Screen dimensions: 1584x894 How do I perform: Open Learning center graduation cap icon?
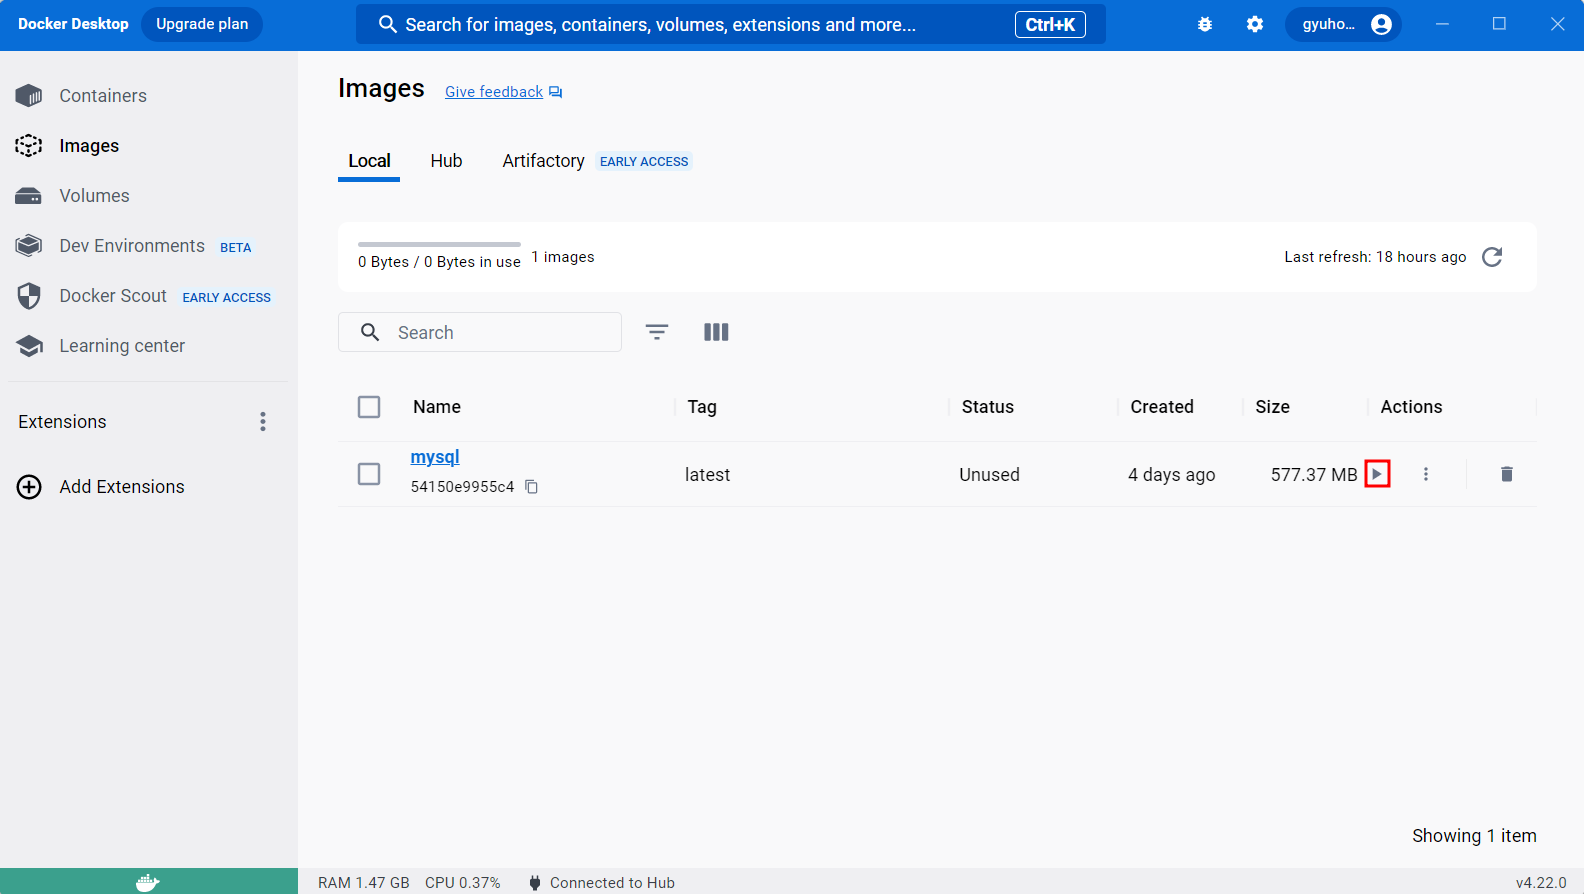click(x=29, y=346)
